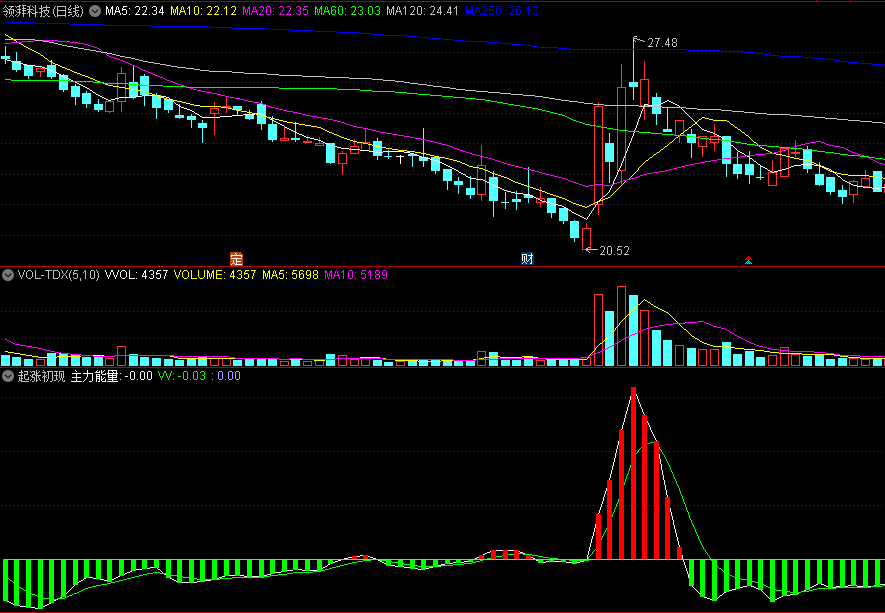Click the MA5: 22.34 price average label

point(134,11)
